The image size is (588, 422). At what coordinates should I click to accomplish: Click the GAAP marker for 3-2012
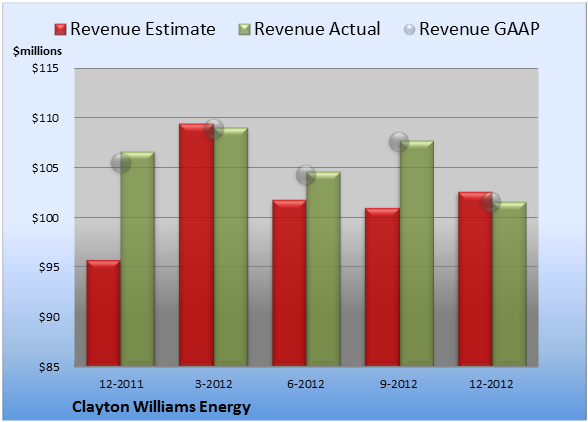click(214, 129)
